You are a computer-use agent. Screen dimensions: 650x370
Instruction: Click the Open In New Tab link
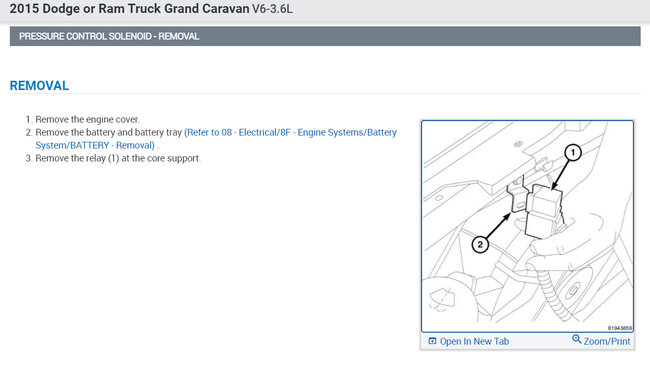point(474,341)
